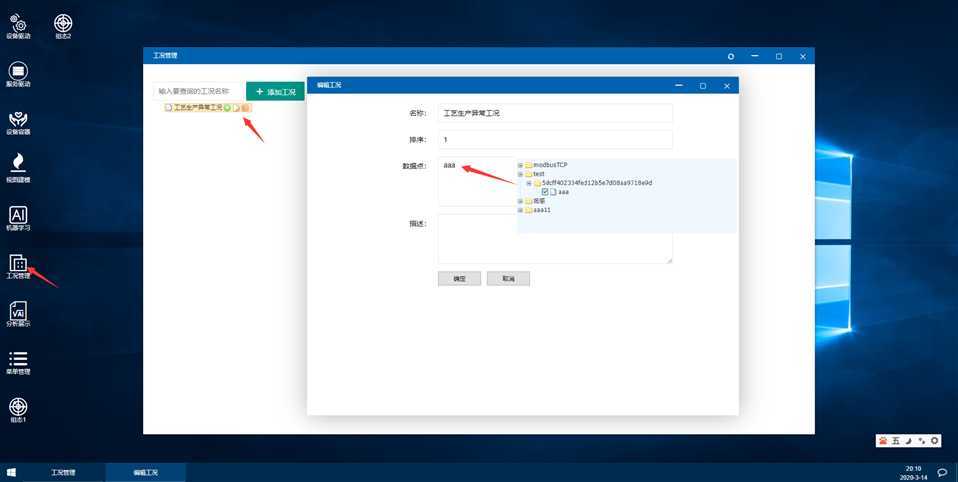Collapse the 5dcff402334fed12b5e7d08aa9718e9d node

coord(529,183)
